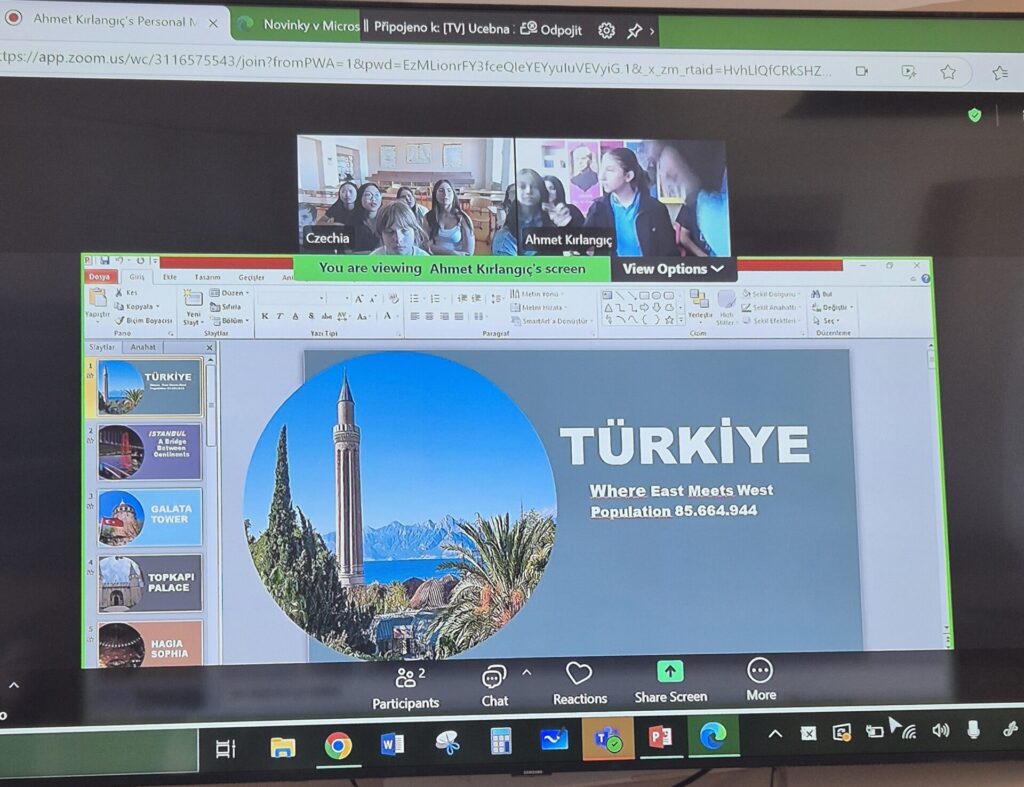Click clear formatting icon
Viewport: 1024px width, 787px height.
tap(393, 298)
